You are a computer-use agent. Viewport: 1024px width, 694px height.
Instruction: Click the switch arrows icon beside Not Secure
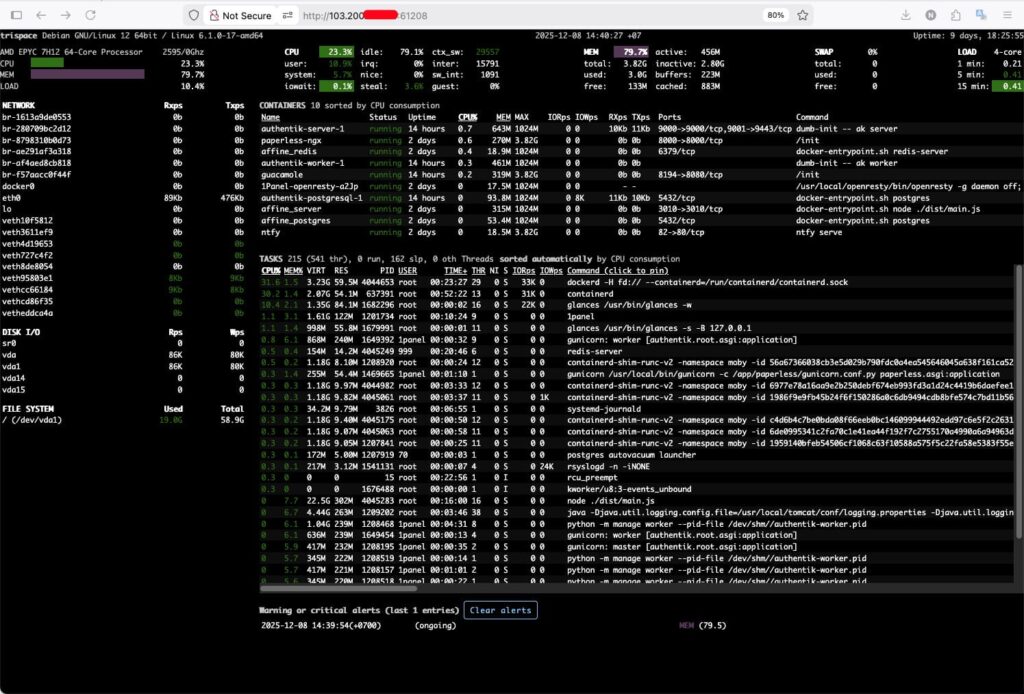pyautogui.click(x=287, y=15)
